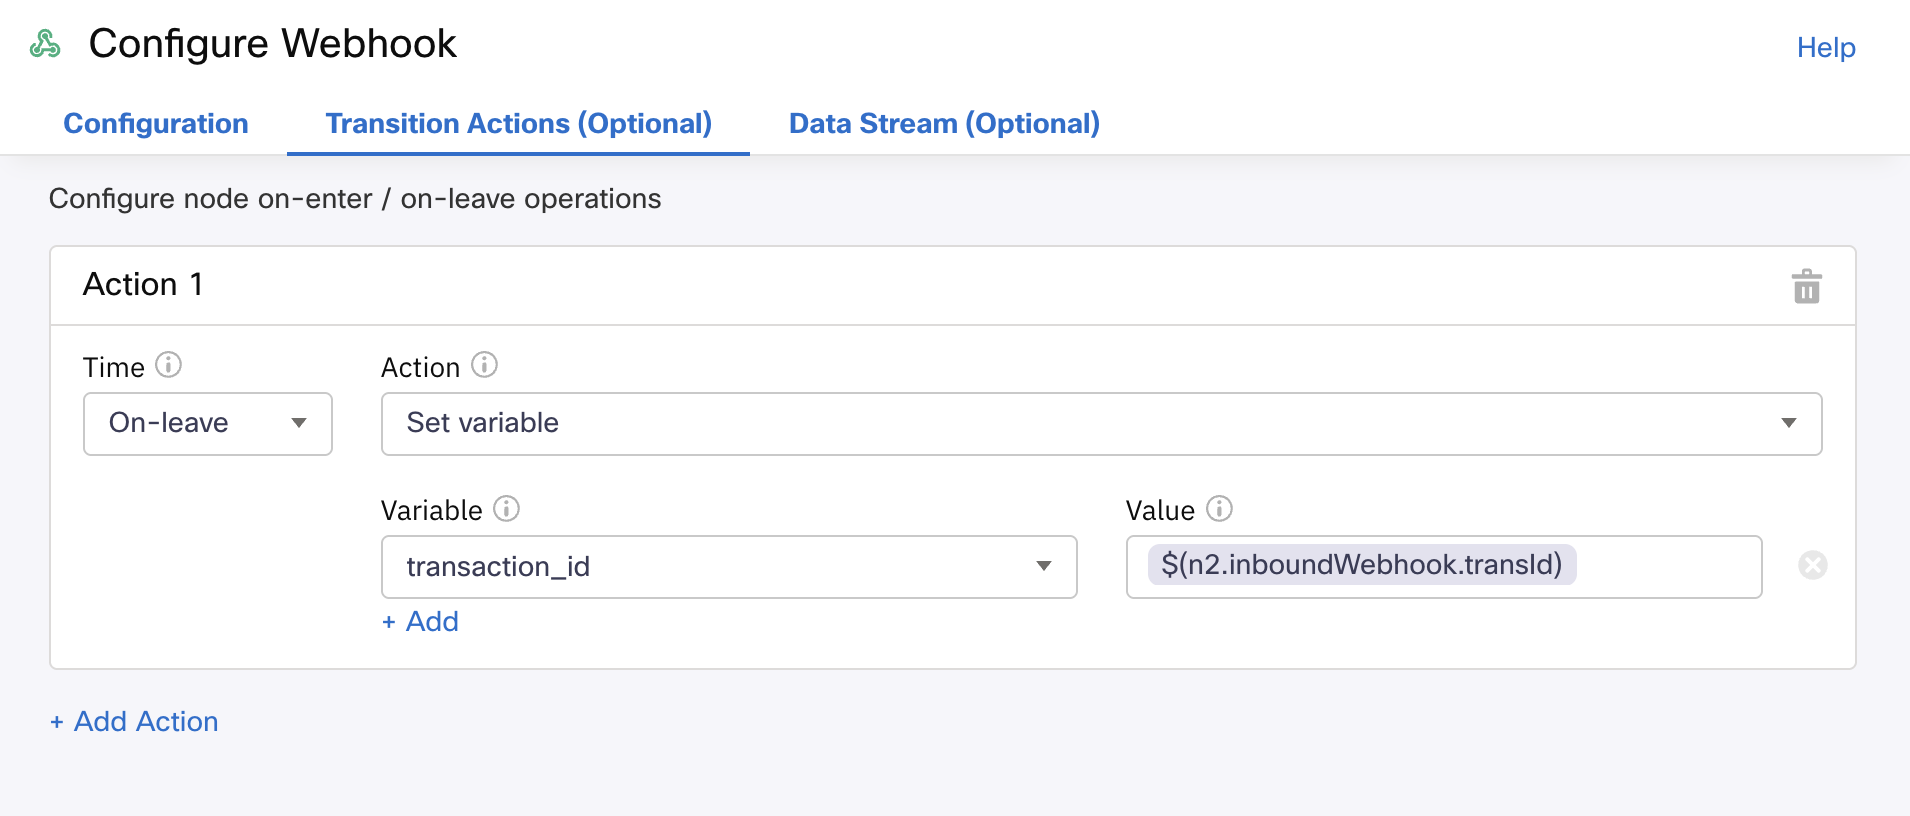1910x816 pixels.
Task: Open the Variable dropdown showing transaction_id
Action: coord(728,567)
